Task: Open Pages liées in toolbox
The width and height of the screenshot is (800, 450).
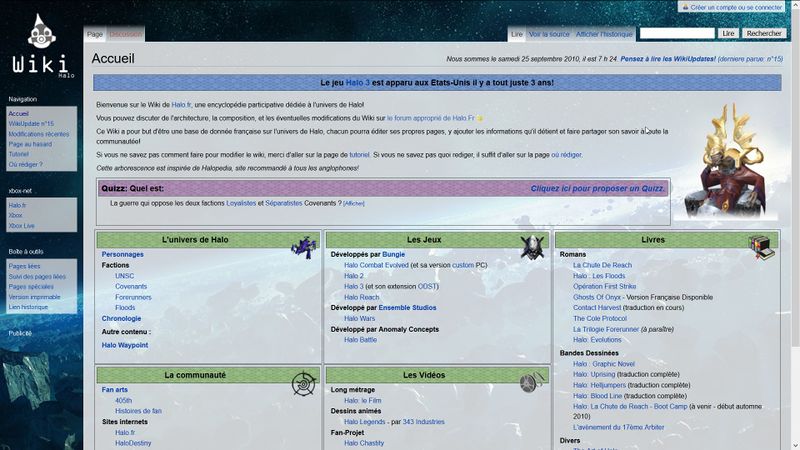Action: (24, 266)
